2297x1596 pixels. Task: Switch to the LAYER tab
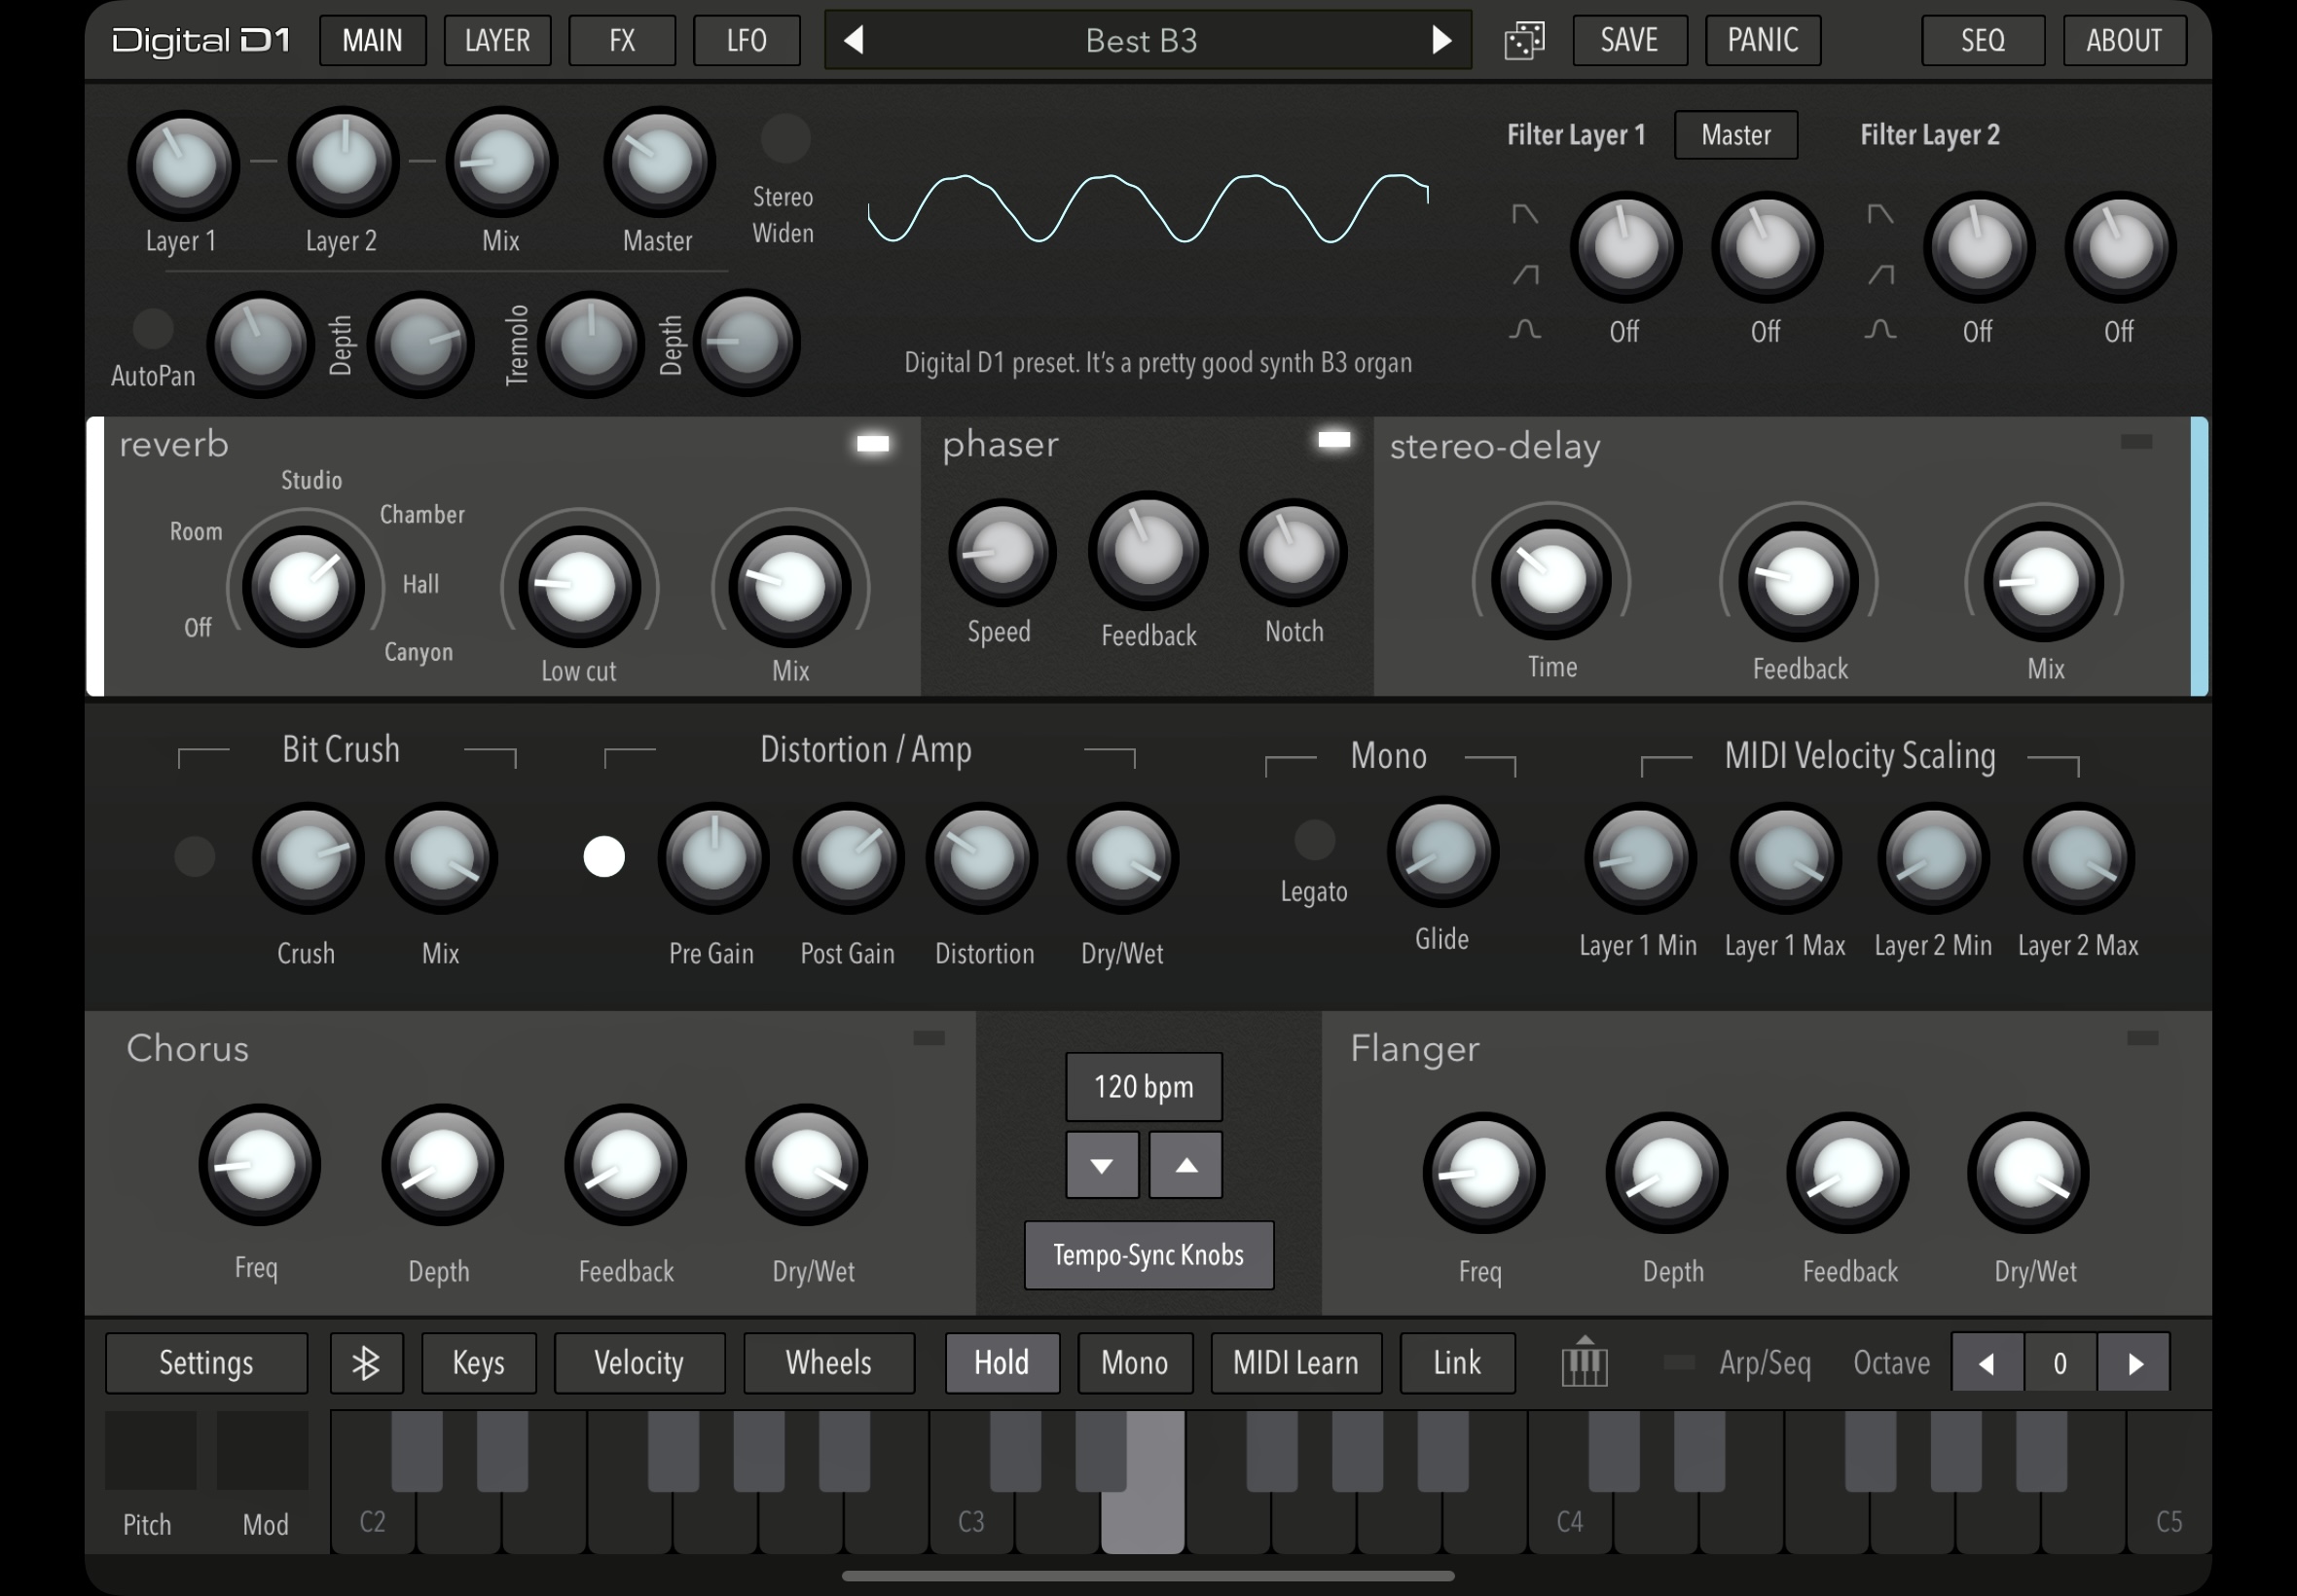497,40
